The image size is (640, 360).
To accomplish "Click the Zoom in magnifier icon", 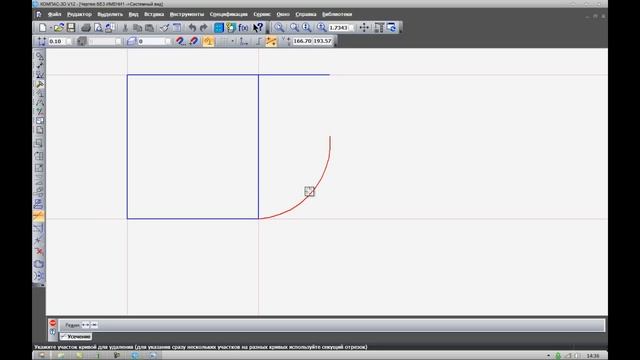I will coord(294,28).
